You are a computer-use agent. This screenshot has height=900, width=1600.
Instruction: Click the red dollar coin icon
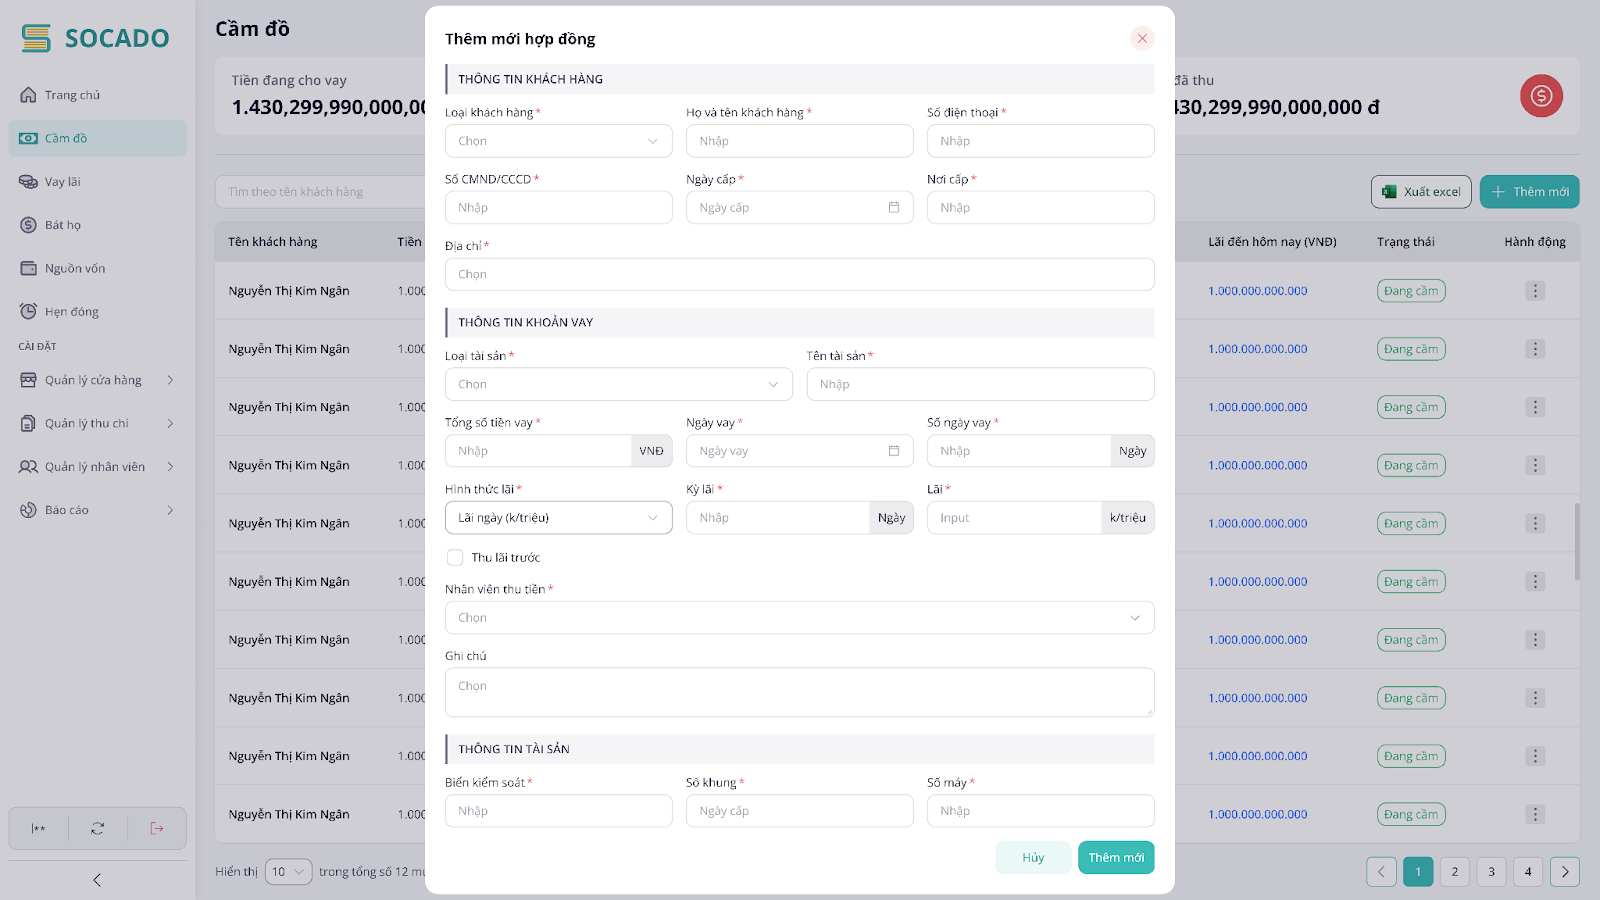(1541, 96)
